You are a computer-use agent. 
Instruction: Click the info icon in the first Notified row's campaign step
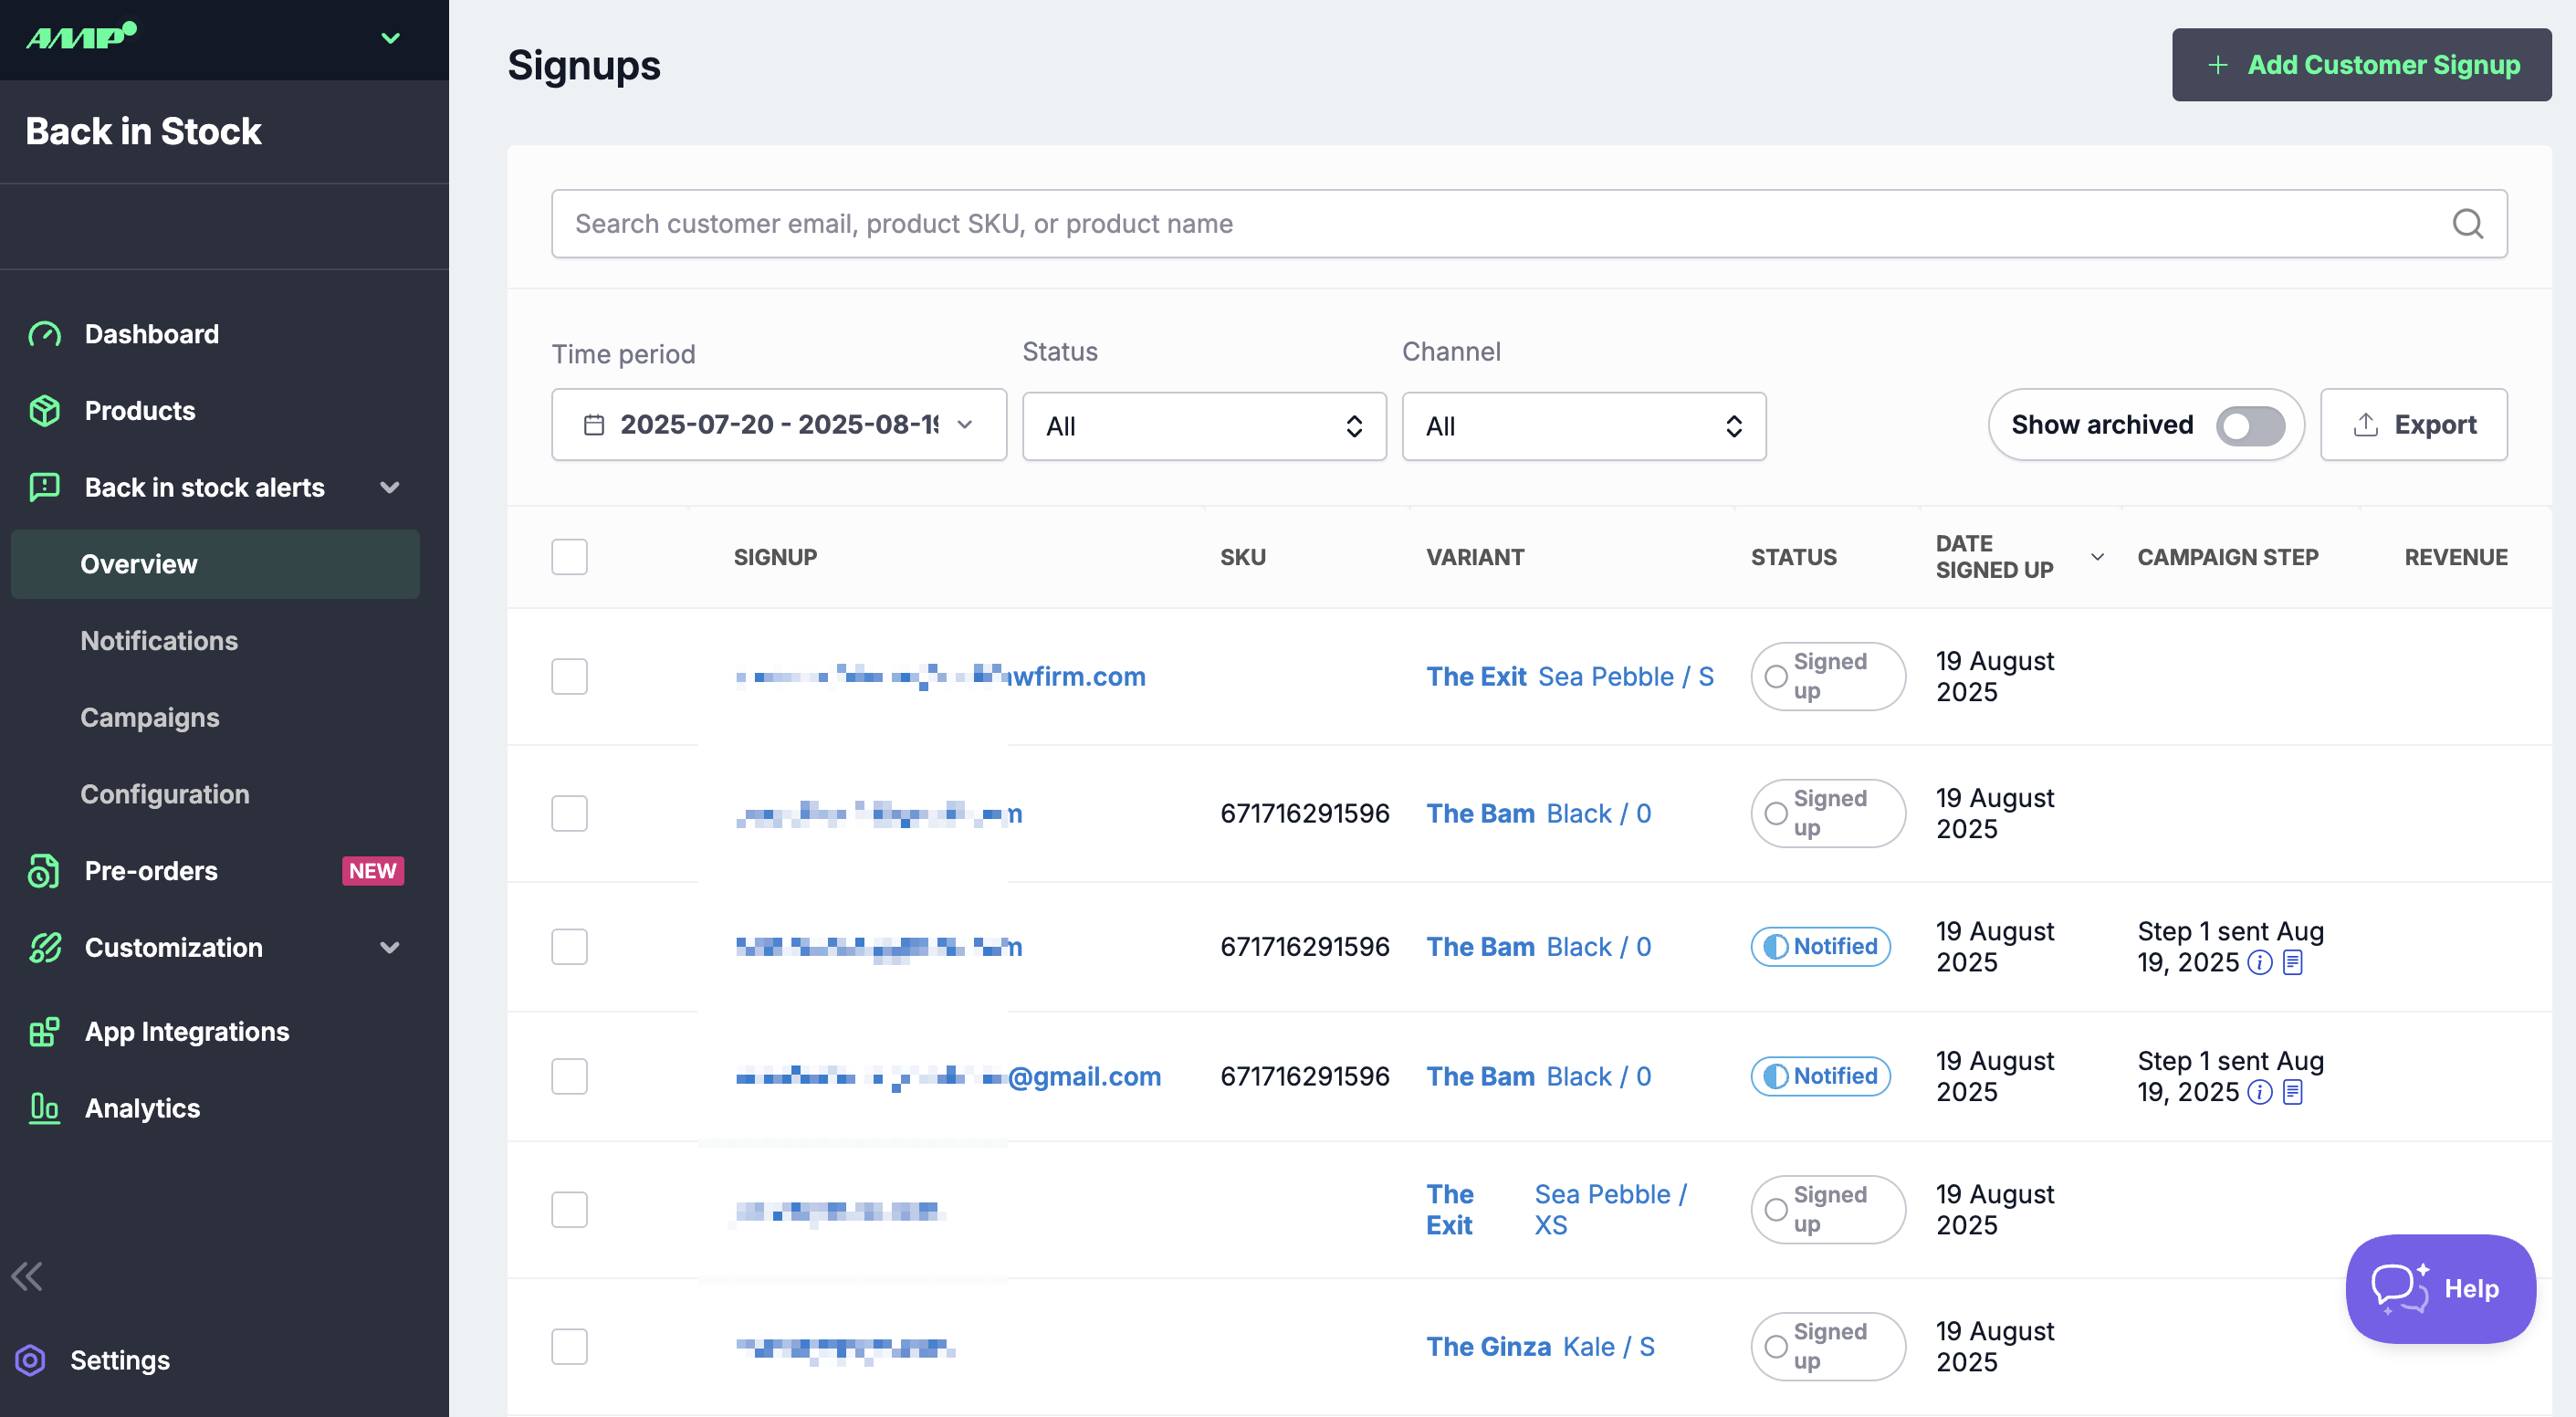click(2259, 962)
